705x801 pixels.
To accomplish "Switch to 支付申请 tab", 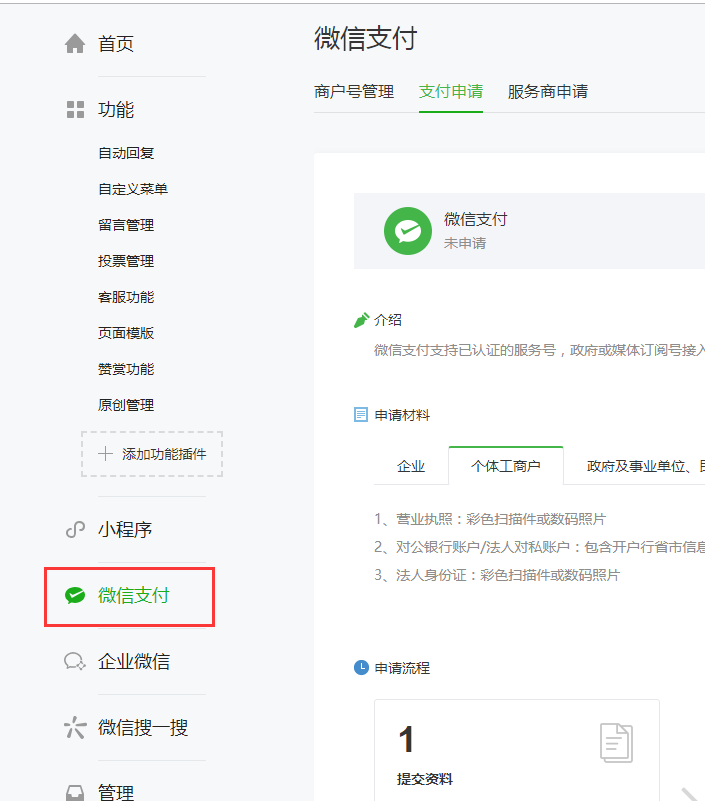I will [451, 92].
